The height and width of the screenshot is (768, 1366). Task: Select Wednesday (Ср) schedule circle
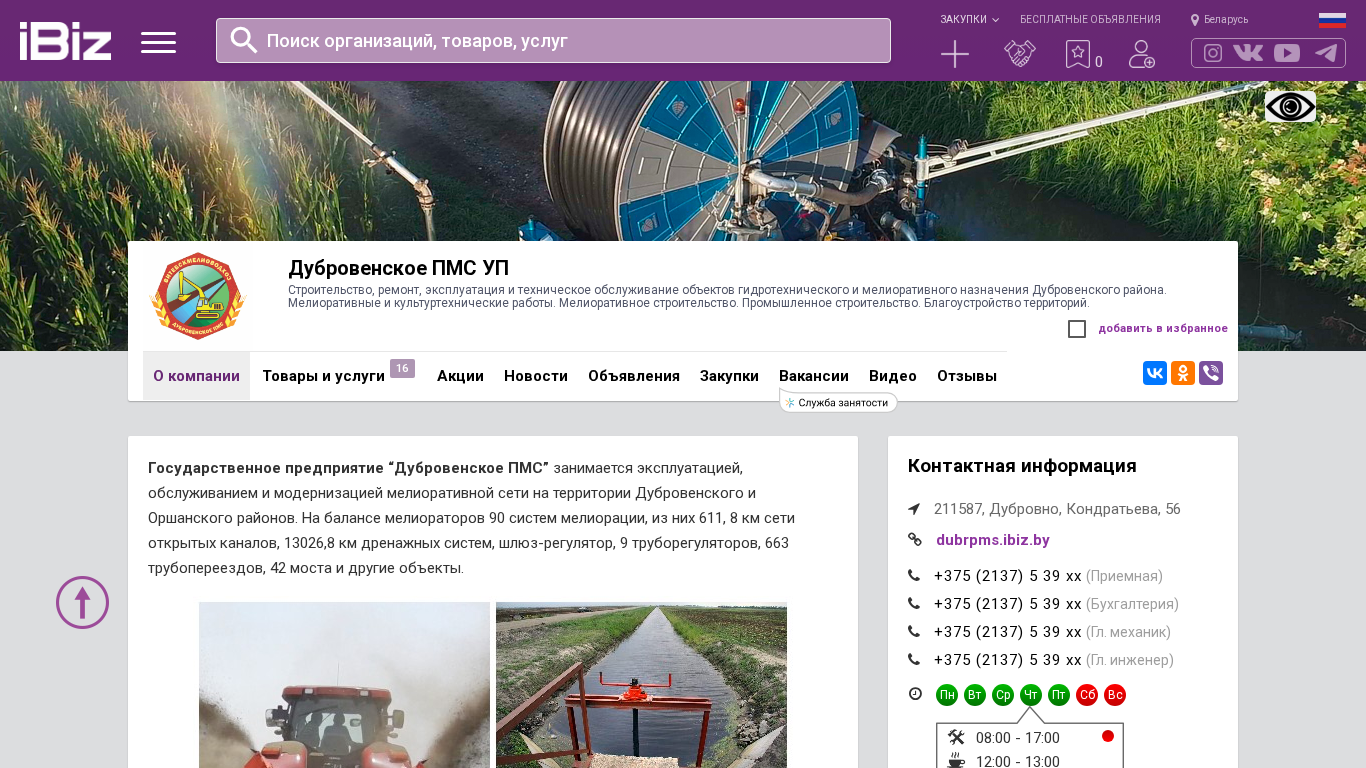1003,695
